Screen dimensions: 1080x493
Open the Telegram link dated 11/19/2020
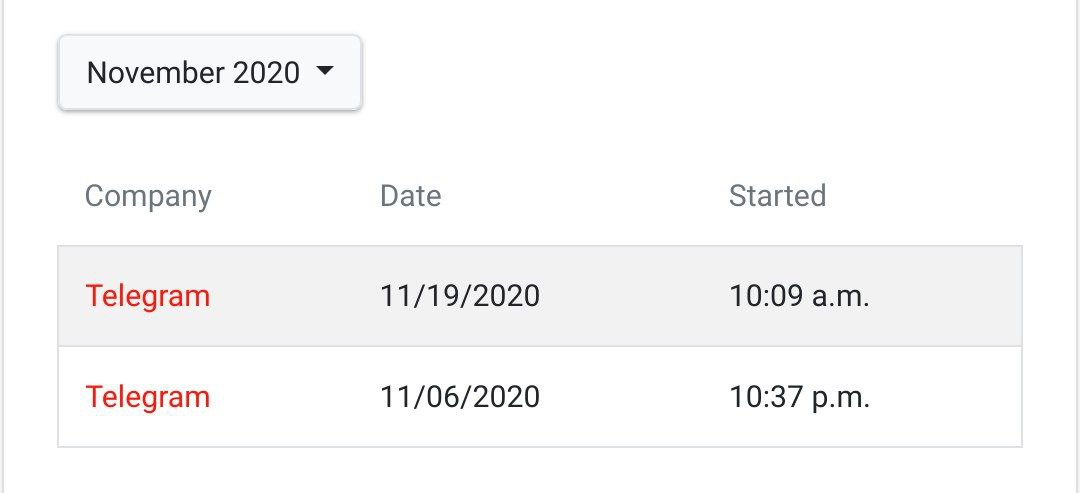point(147,296)
